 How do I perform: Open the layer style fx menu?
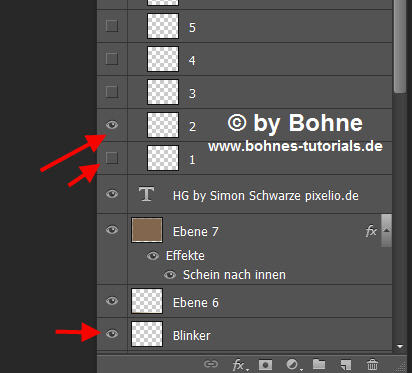click(x=239, y=365)
